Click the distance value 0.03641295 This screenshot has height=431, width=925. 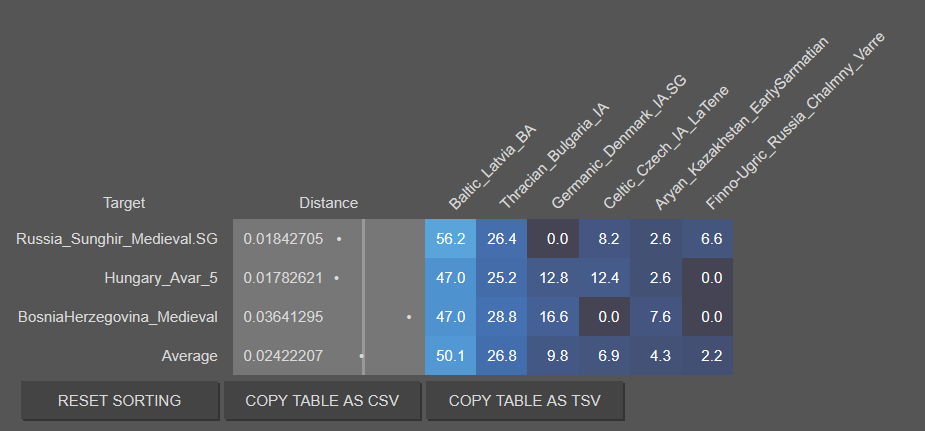pyautogui.click(x=283, y=317)
